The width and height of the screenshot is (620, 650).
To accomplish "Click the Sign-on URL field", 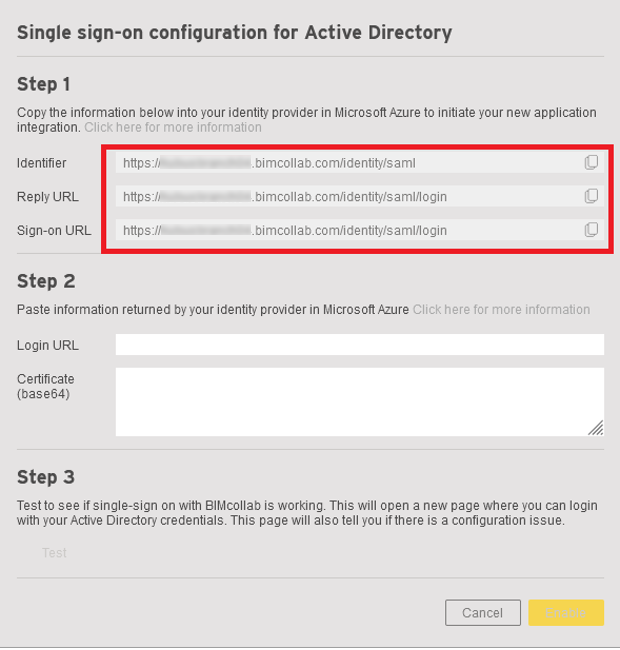I will [x=359, y=230].
